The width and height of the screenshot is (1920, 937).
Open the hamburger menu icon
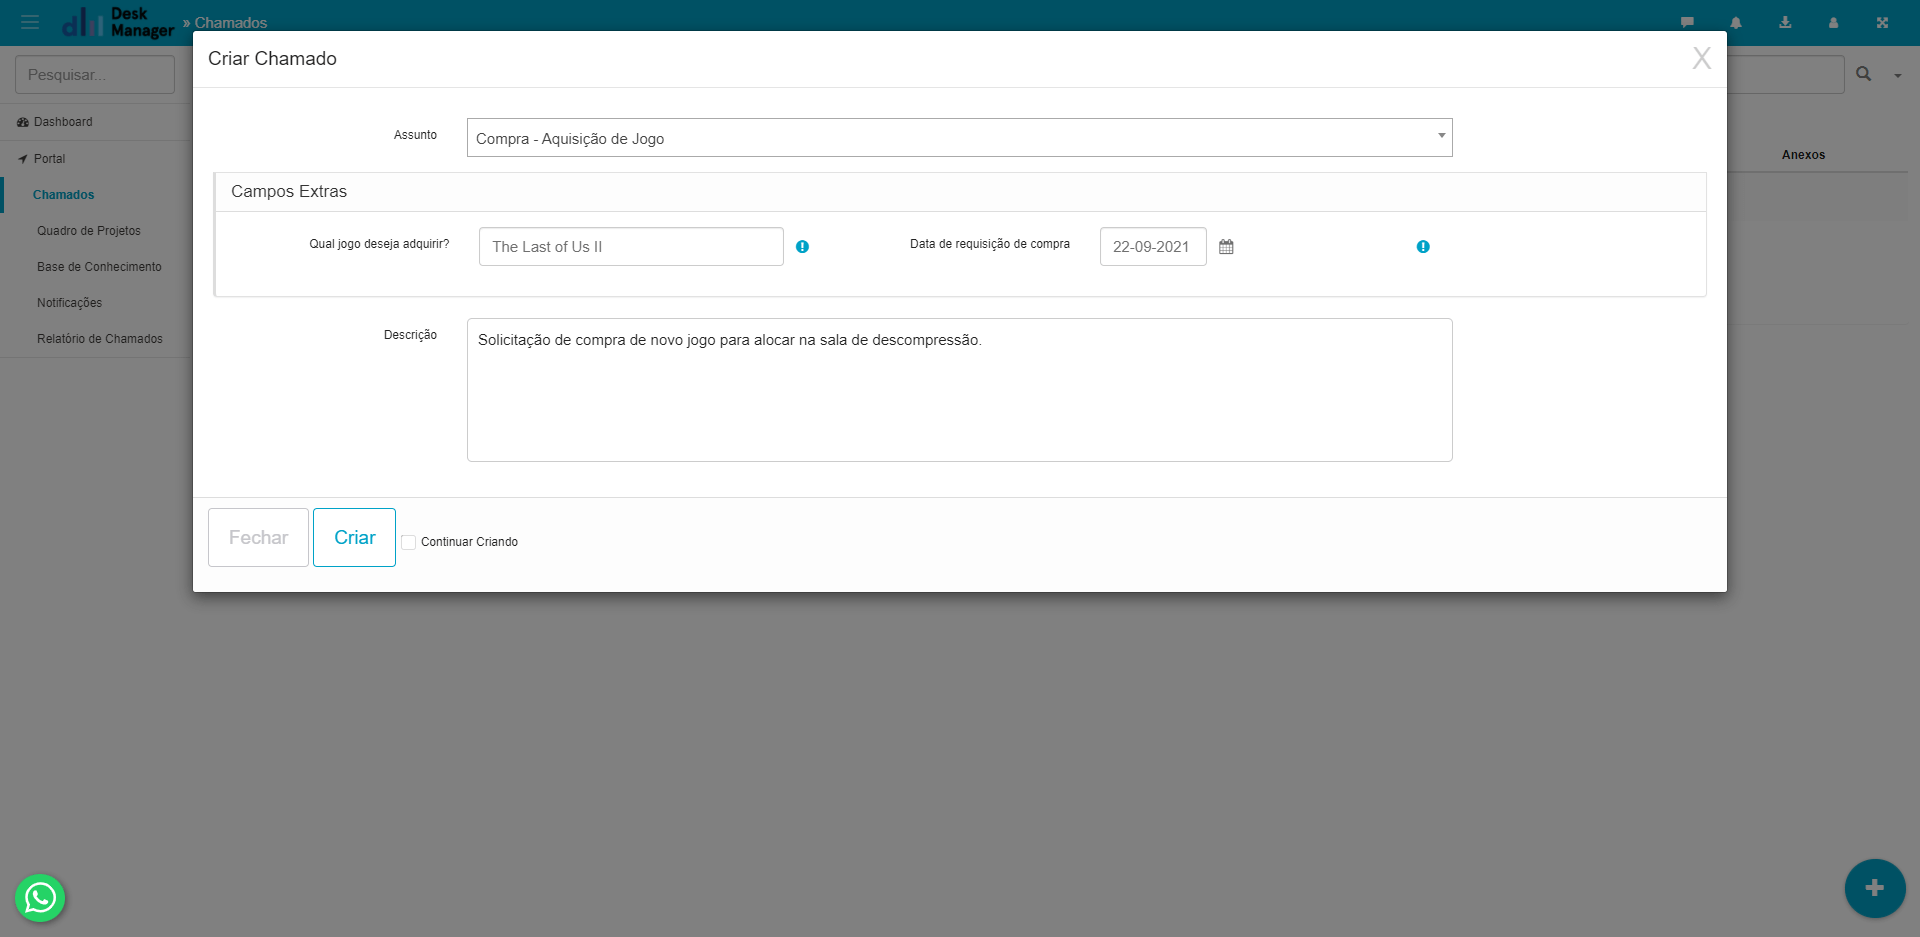(30, 22)
